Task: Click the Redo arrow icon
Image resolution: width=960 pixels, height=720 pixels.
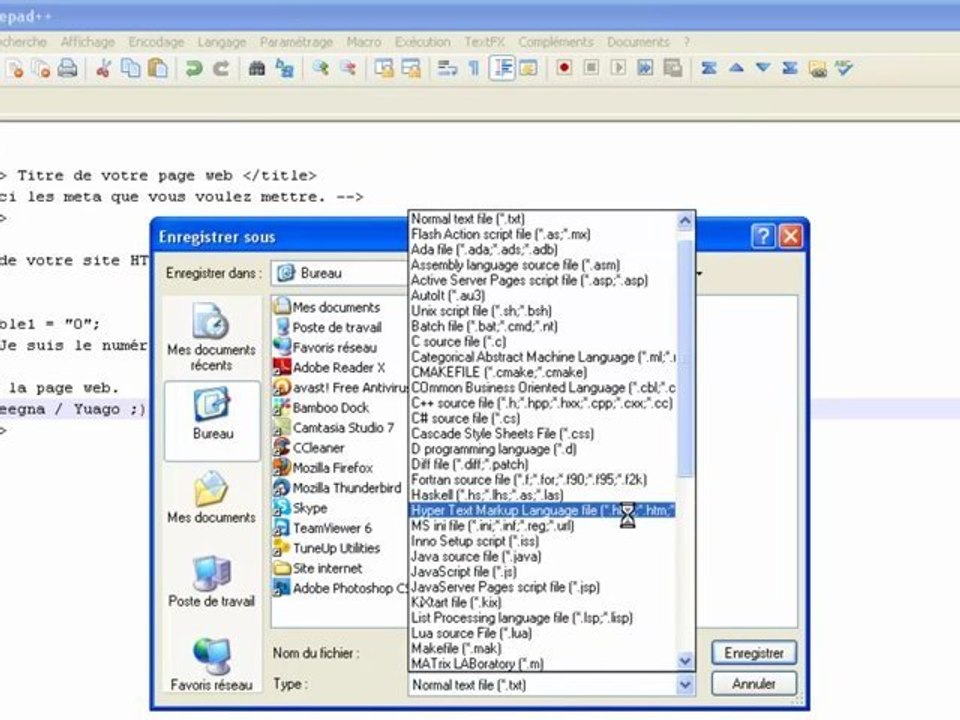Action: pos(221,68)
